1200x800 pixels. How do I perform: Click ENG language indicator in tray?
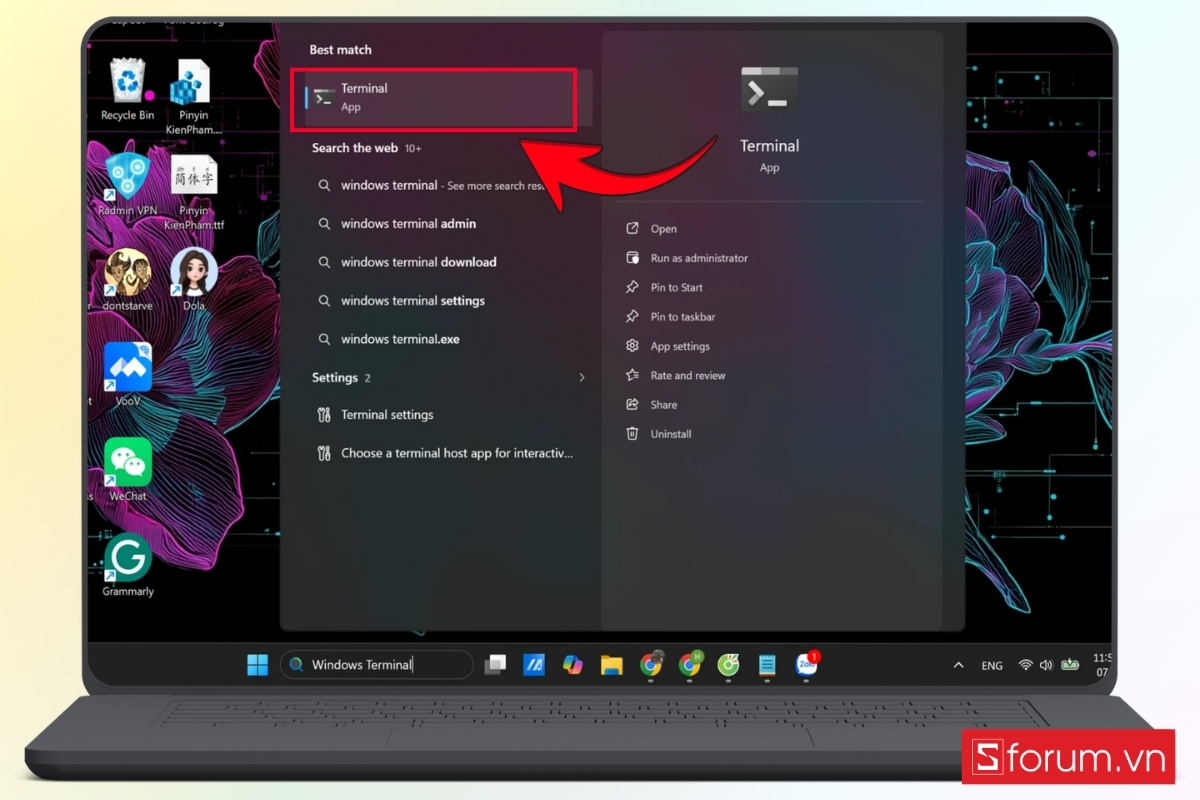992,665
